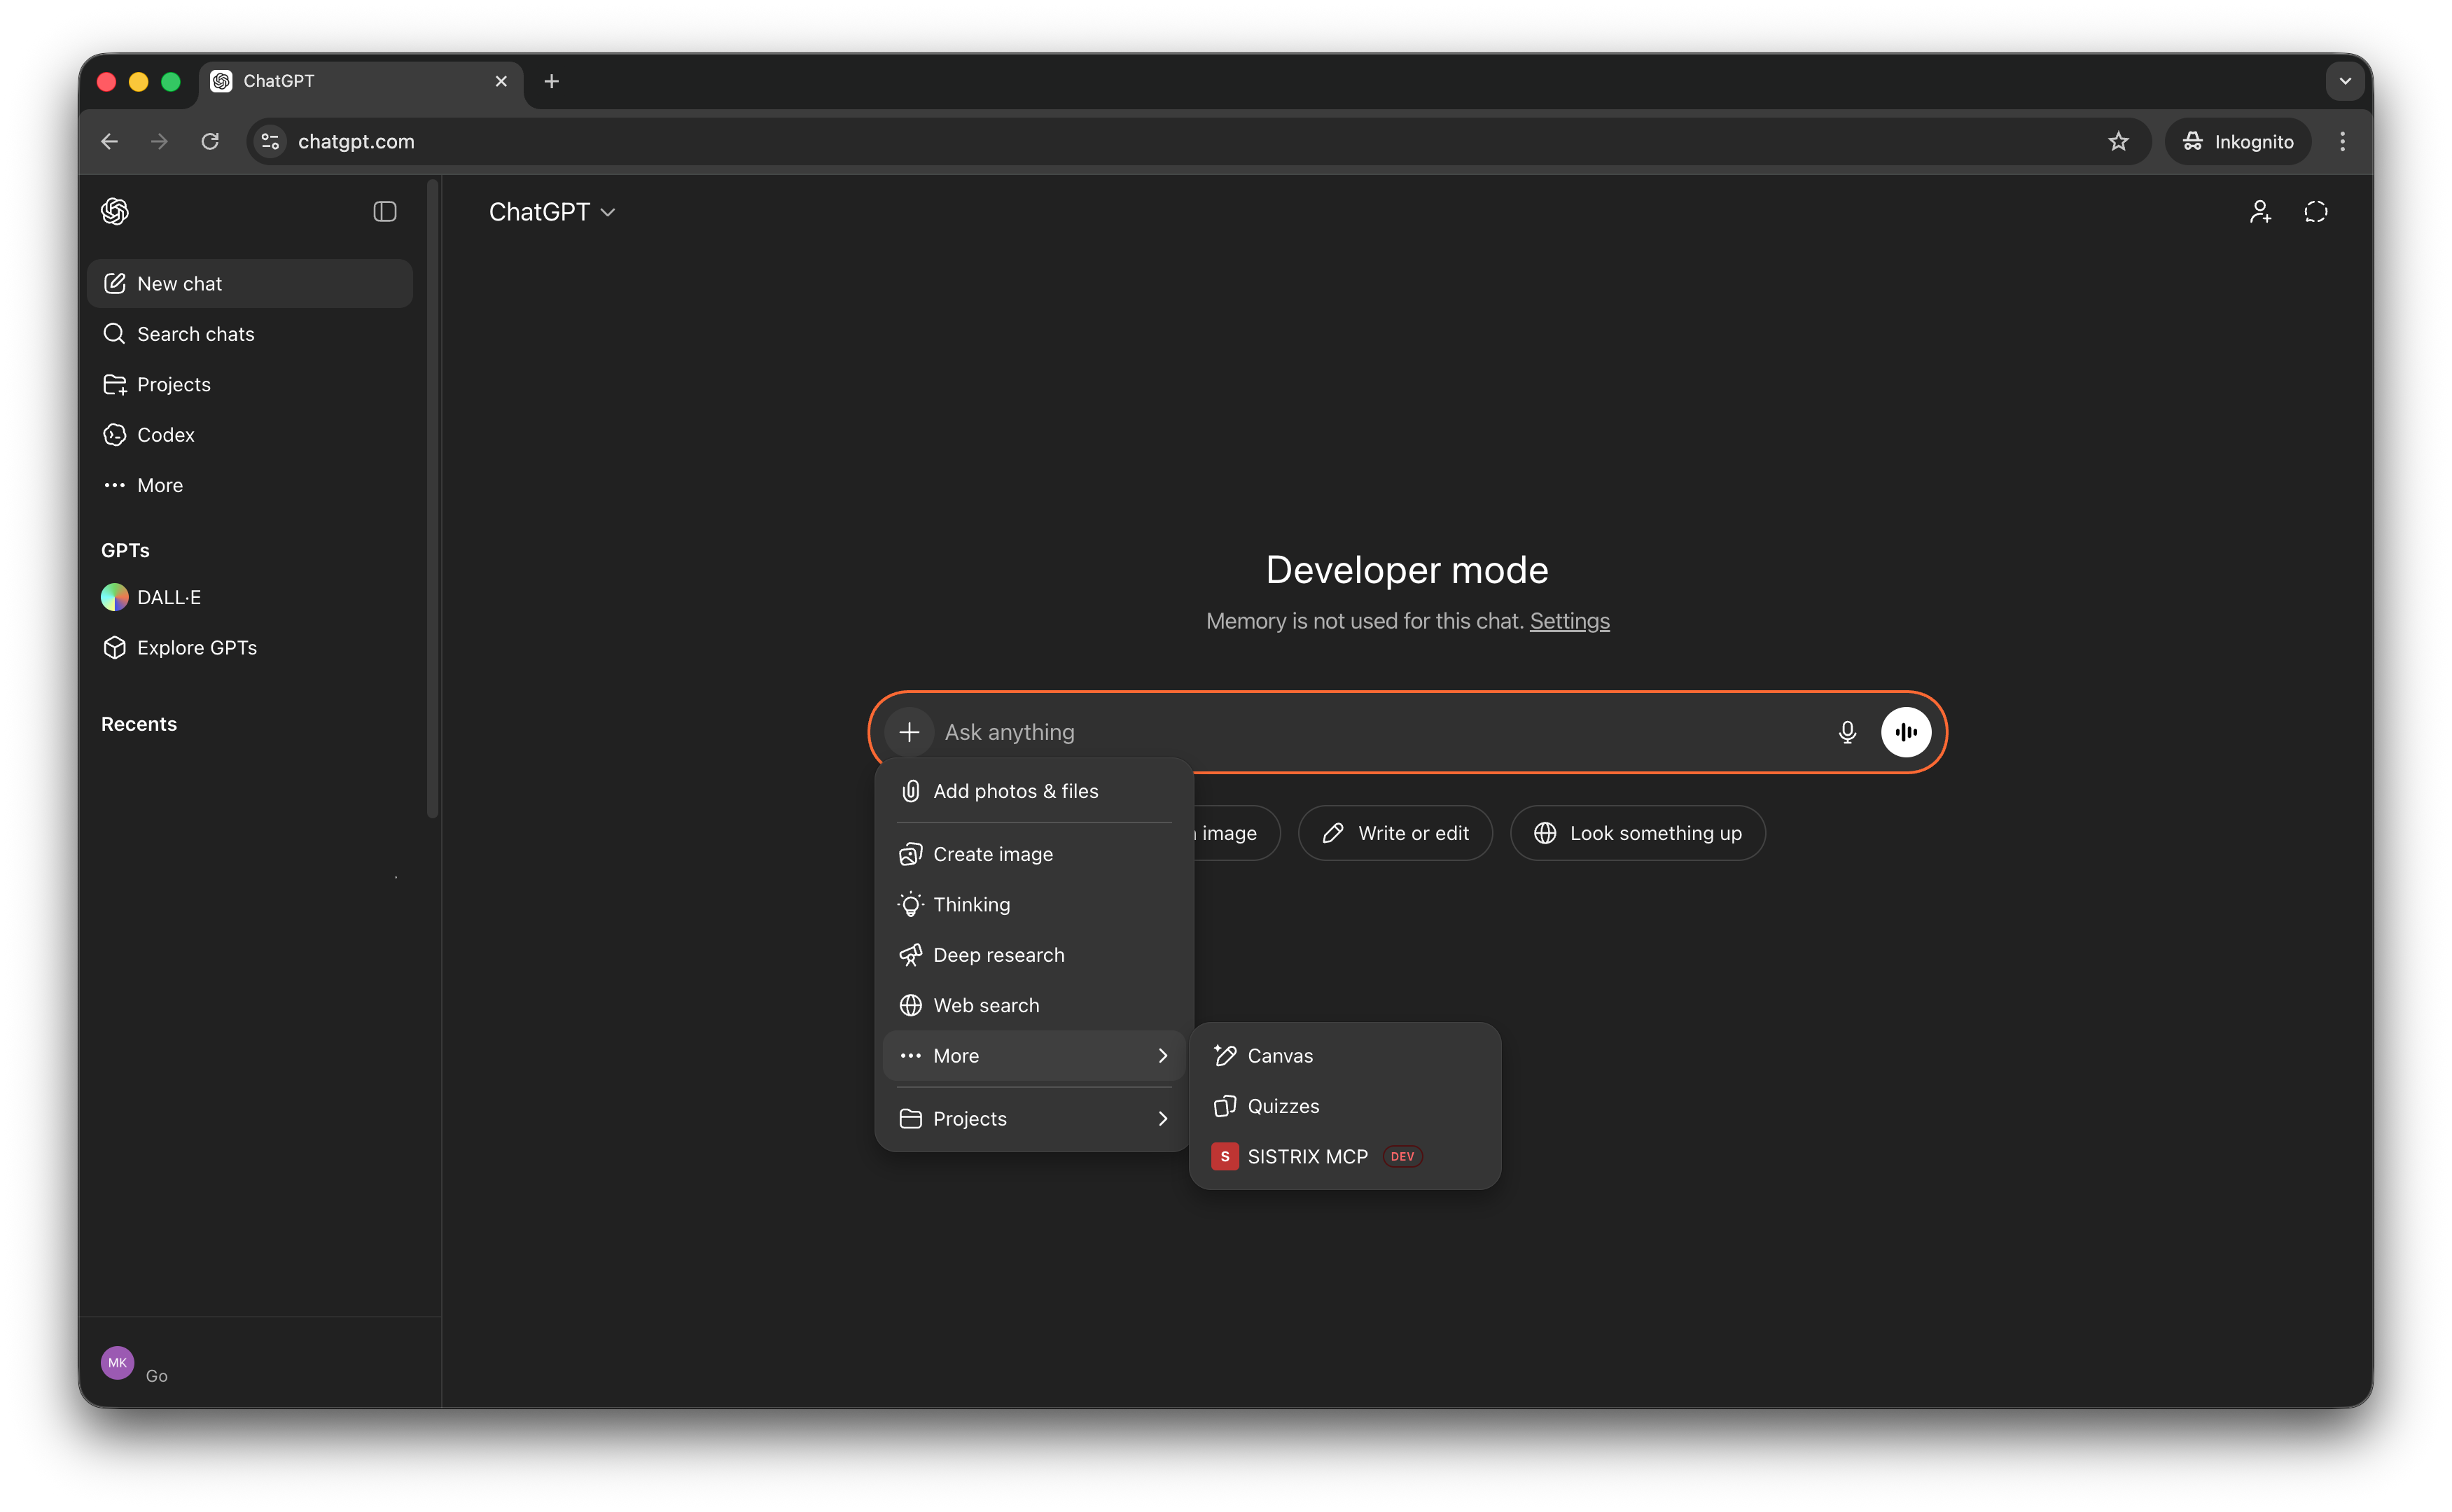Click the invite people icon
Image resolution: width=2452 pixels, height=1512 pixels.
click(x=2259, y=212)
